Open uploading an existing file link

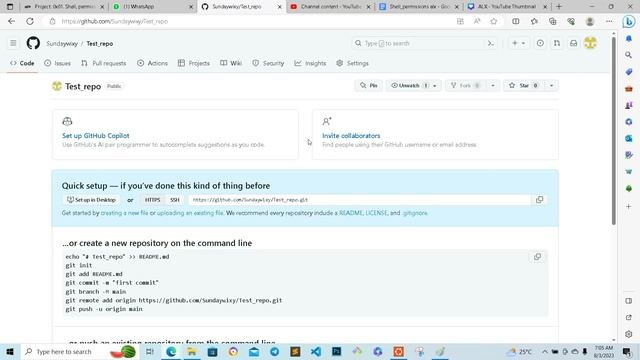click(190, 213)
